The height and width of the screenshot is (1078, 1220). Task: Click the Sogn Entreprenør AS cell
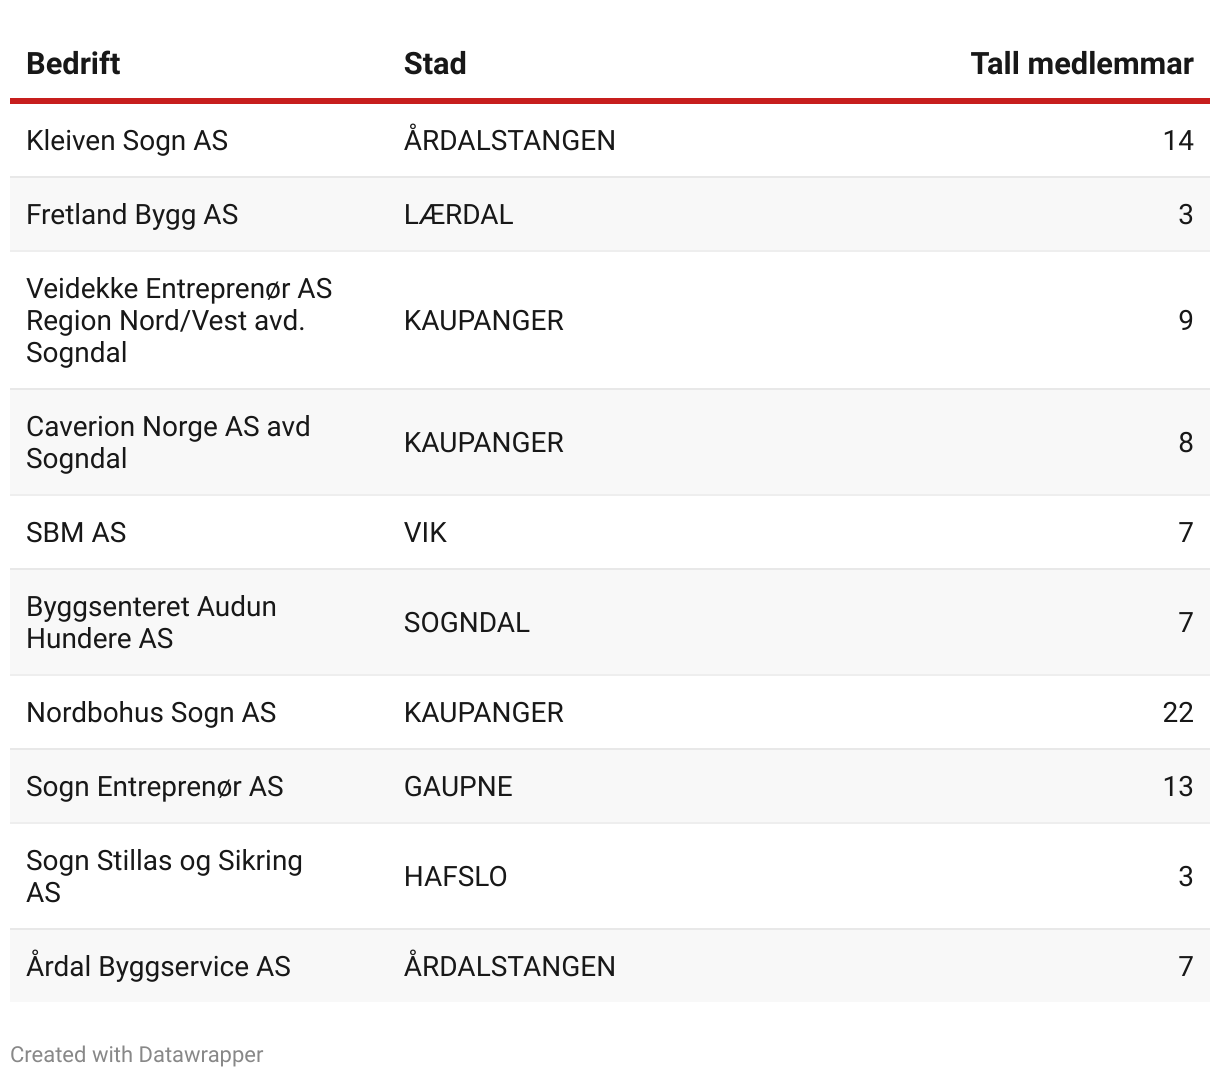click(x=155, y=786)
